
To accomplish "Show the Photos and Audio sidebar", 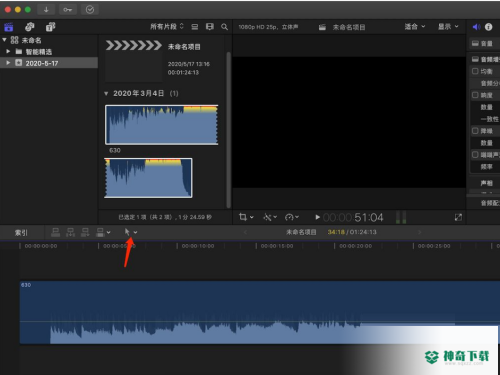I will tap(30, 27).
